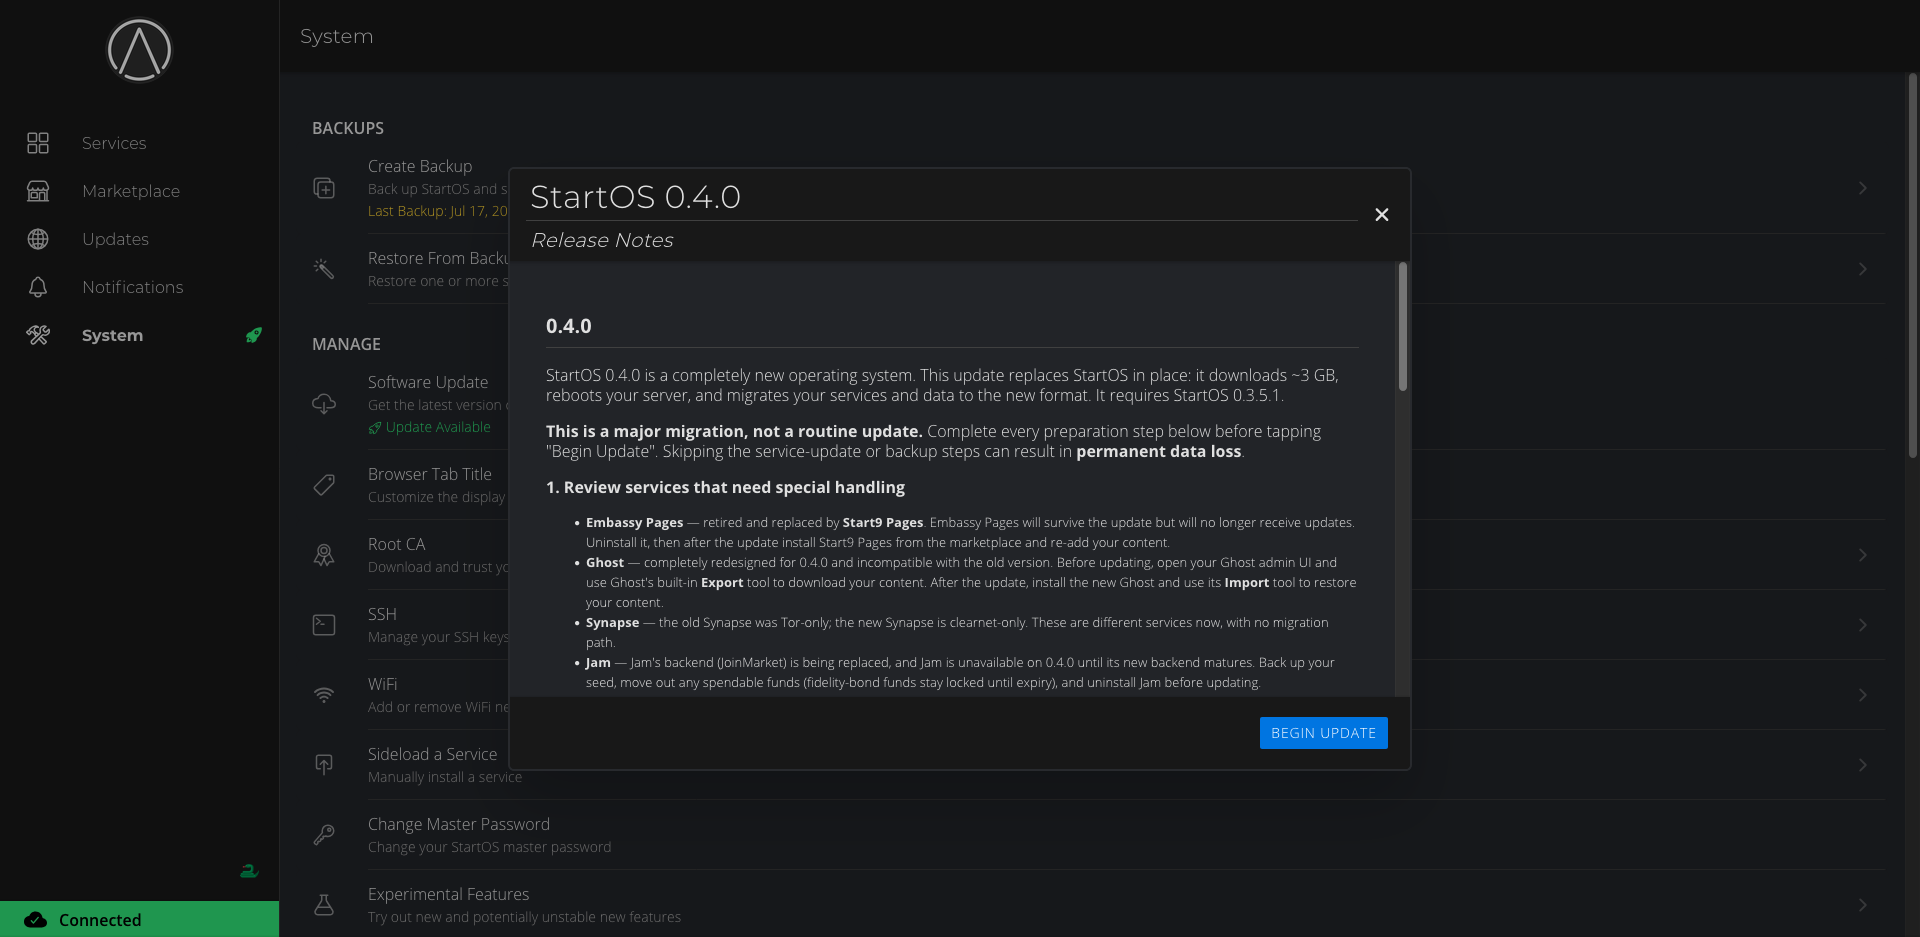Click the green rocket badge beside System
The width and height of the screenshot is (1920, 937).
pos(254,335)
